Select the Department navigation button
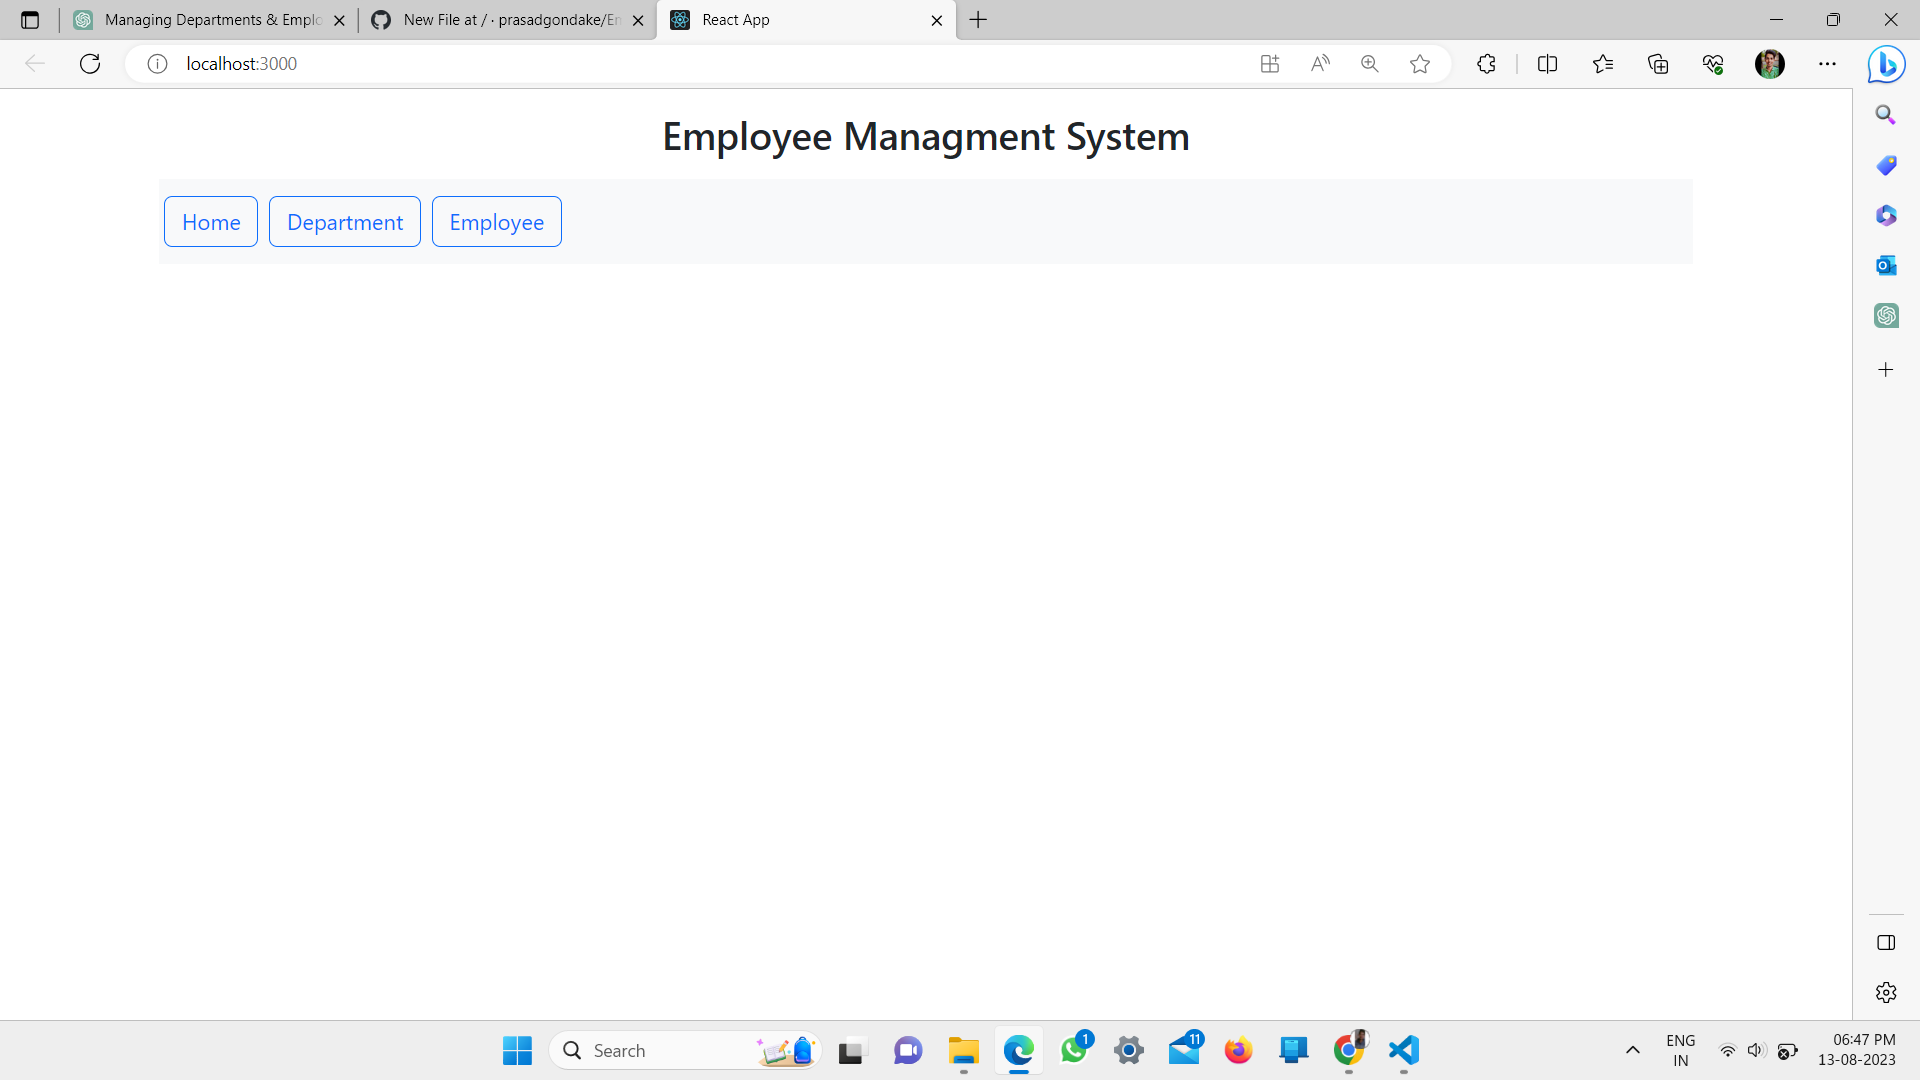This screenshot has width=1920, height=1080. tap(344, 221)
